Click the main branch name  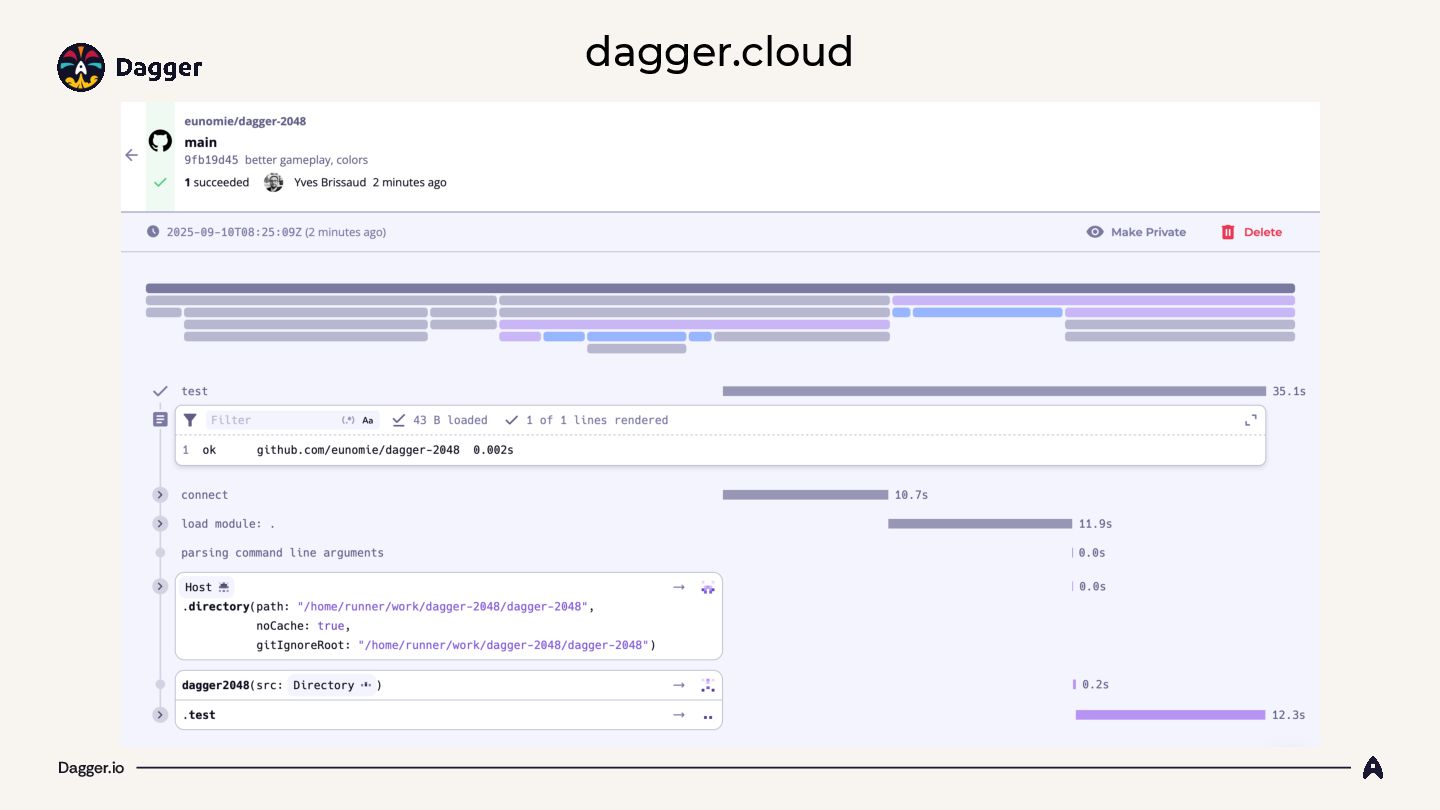click(x=200, y=142)
